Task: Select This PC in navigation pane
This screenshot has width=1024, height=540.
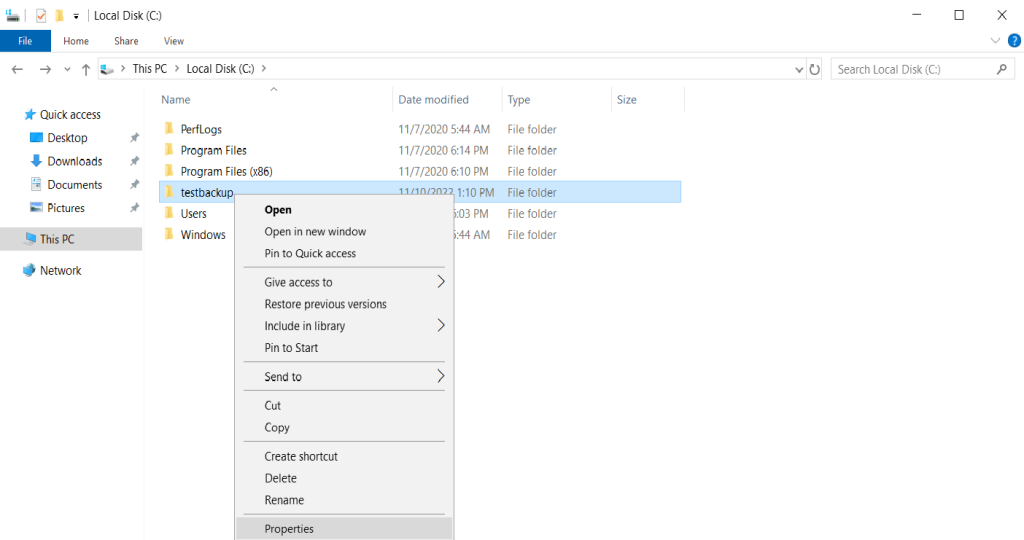Action: 57,239
